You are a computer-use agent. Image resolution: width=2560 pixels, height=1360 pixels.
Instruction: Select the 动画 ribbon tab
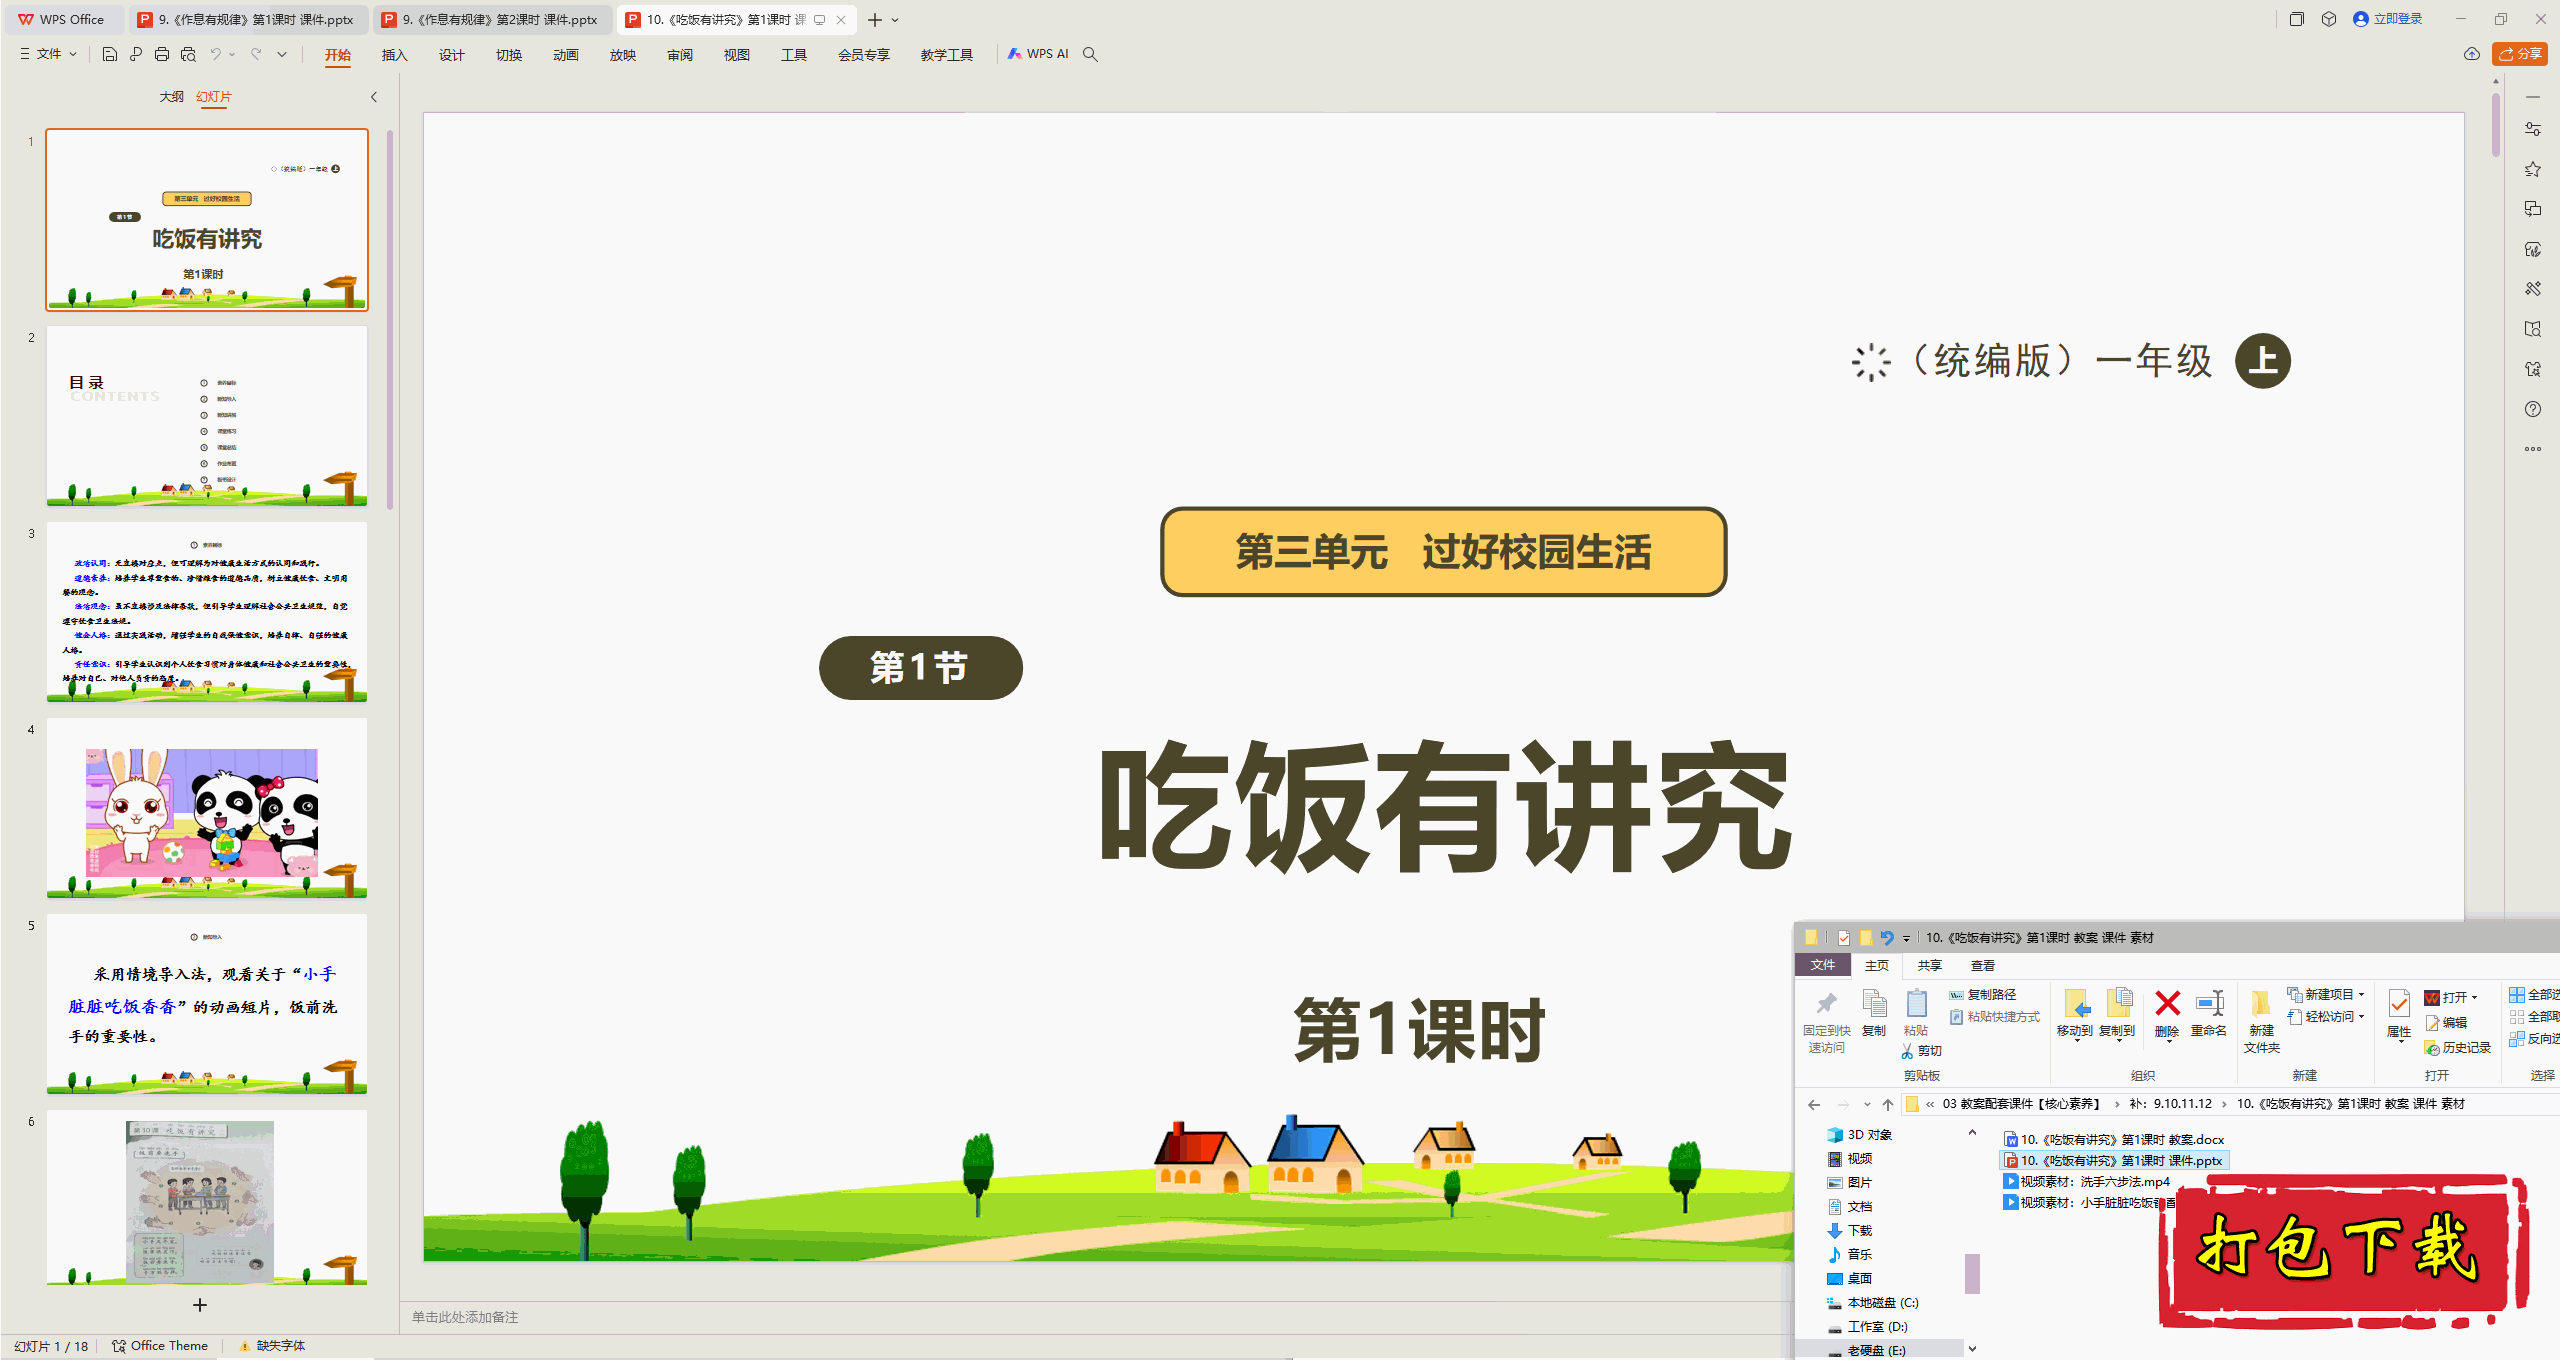[566, 55]
